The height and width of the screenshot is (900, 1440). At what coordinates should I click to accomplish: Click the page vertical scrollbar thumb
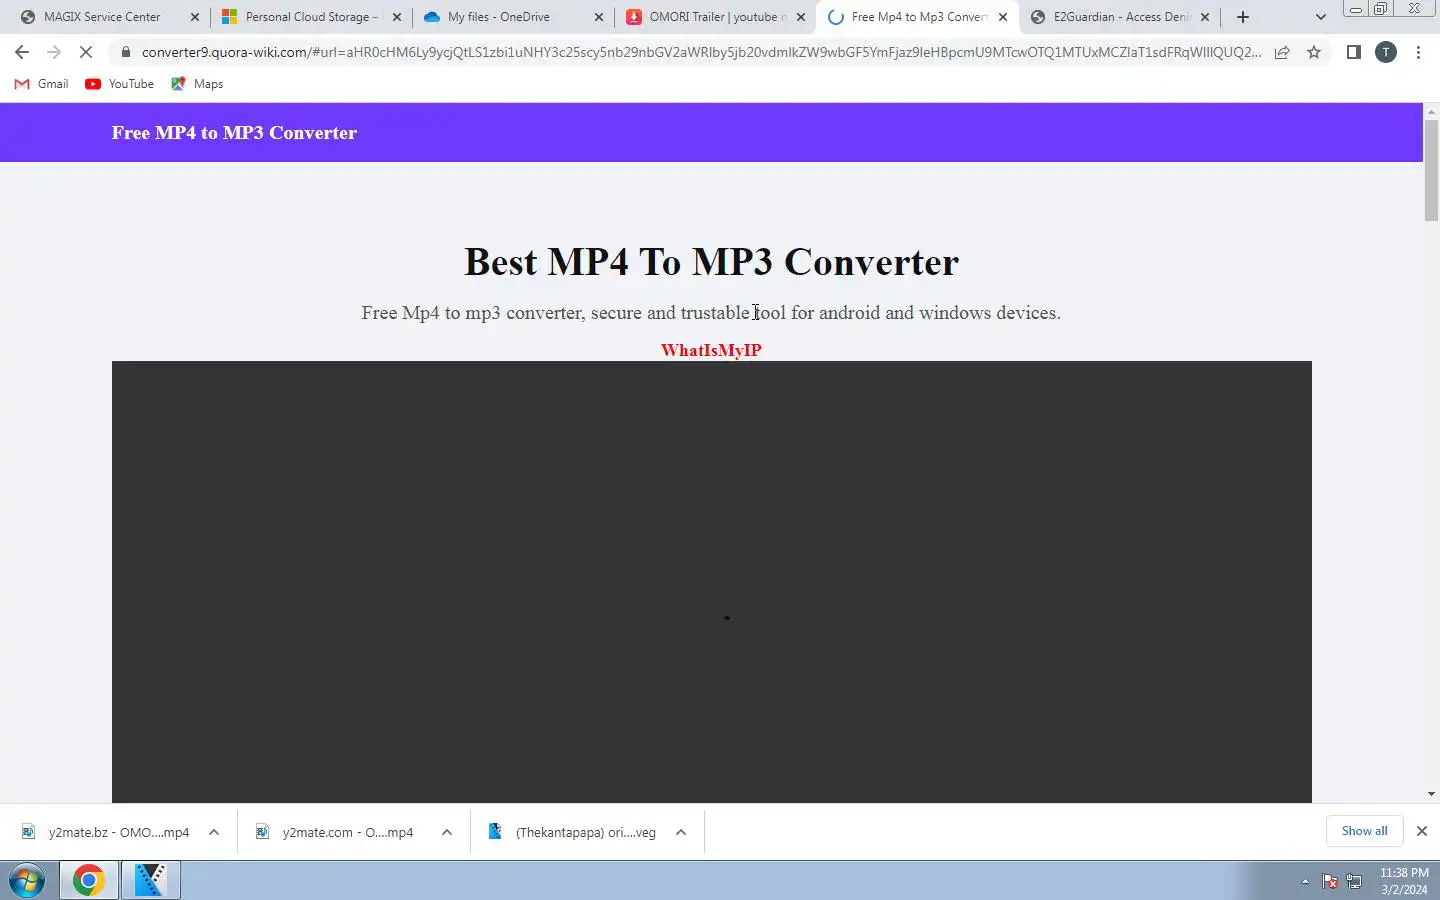click(x=1431, y=170)
